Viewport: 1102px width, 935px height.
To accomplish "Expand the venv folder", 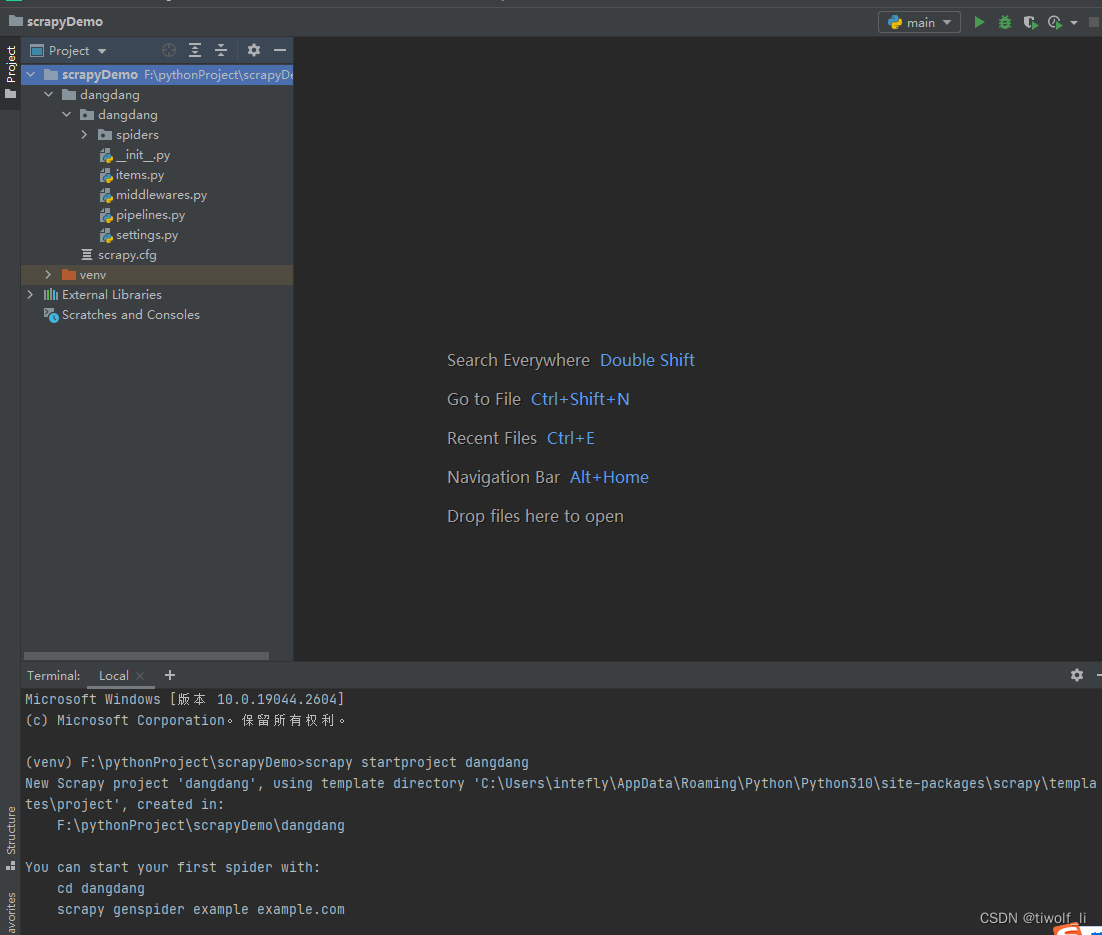I will pyautogui.click(x=48, y=275).
